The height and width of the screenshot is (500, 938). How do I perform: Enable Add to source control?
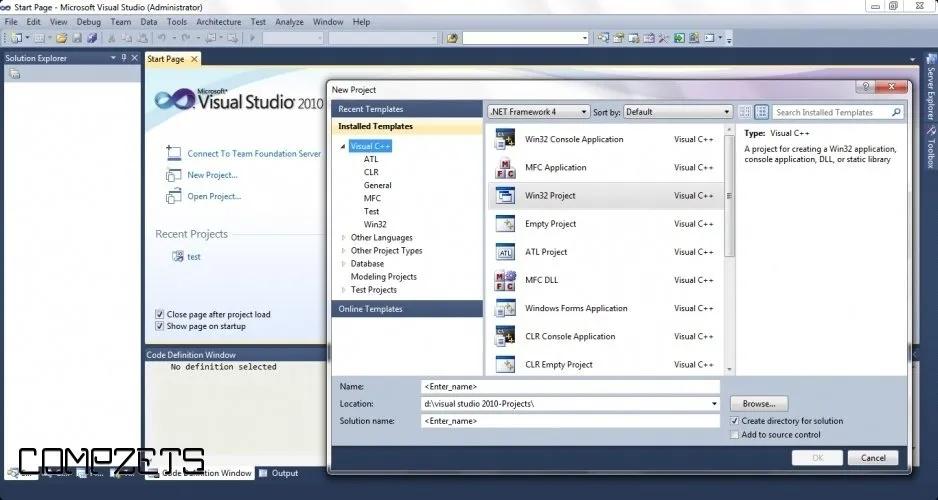(735, 435)
